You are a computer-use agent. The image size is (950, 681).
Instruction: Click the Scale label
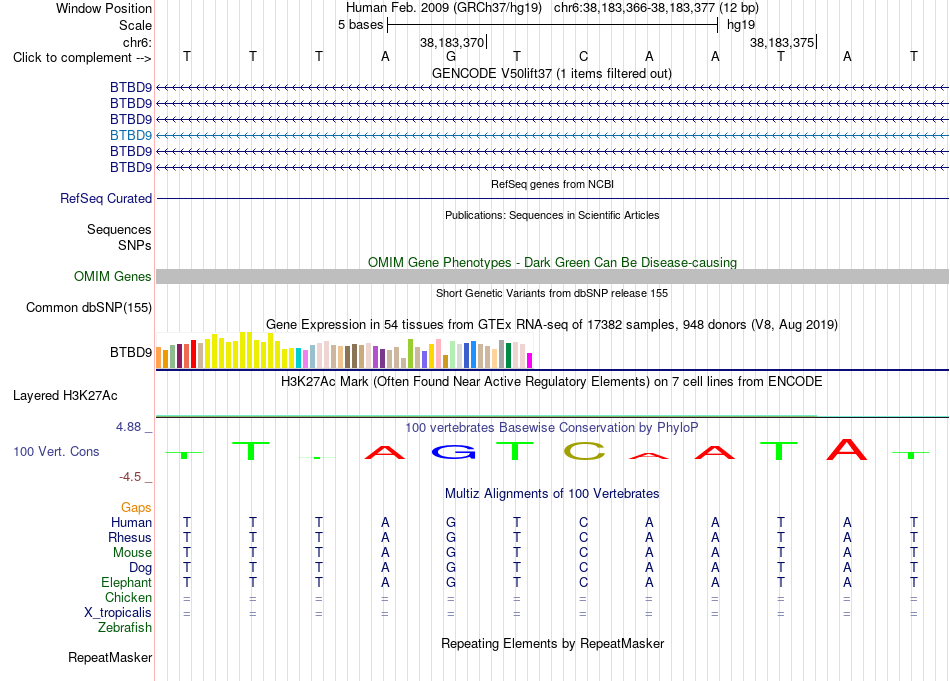point(135,25)
